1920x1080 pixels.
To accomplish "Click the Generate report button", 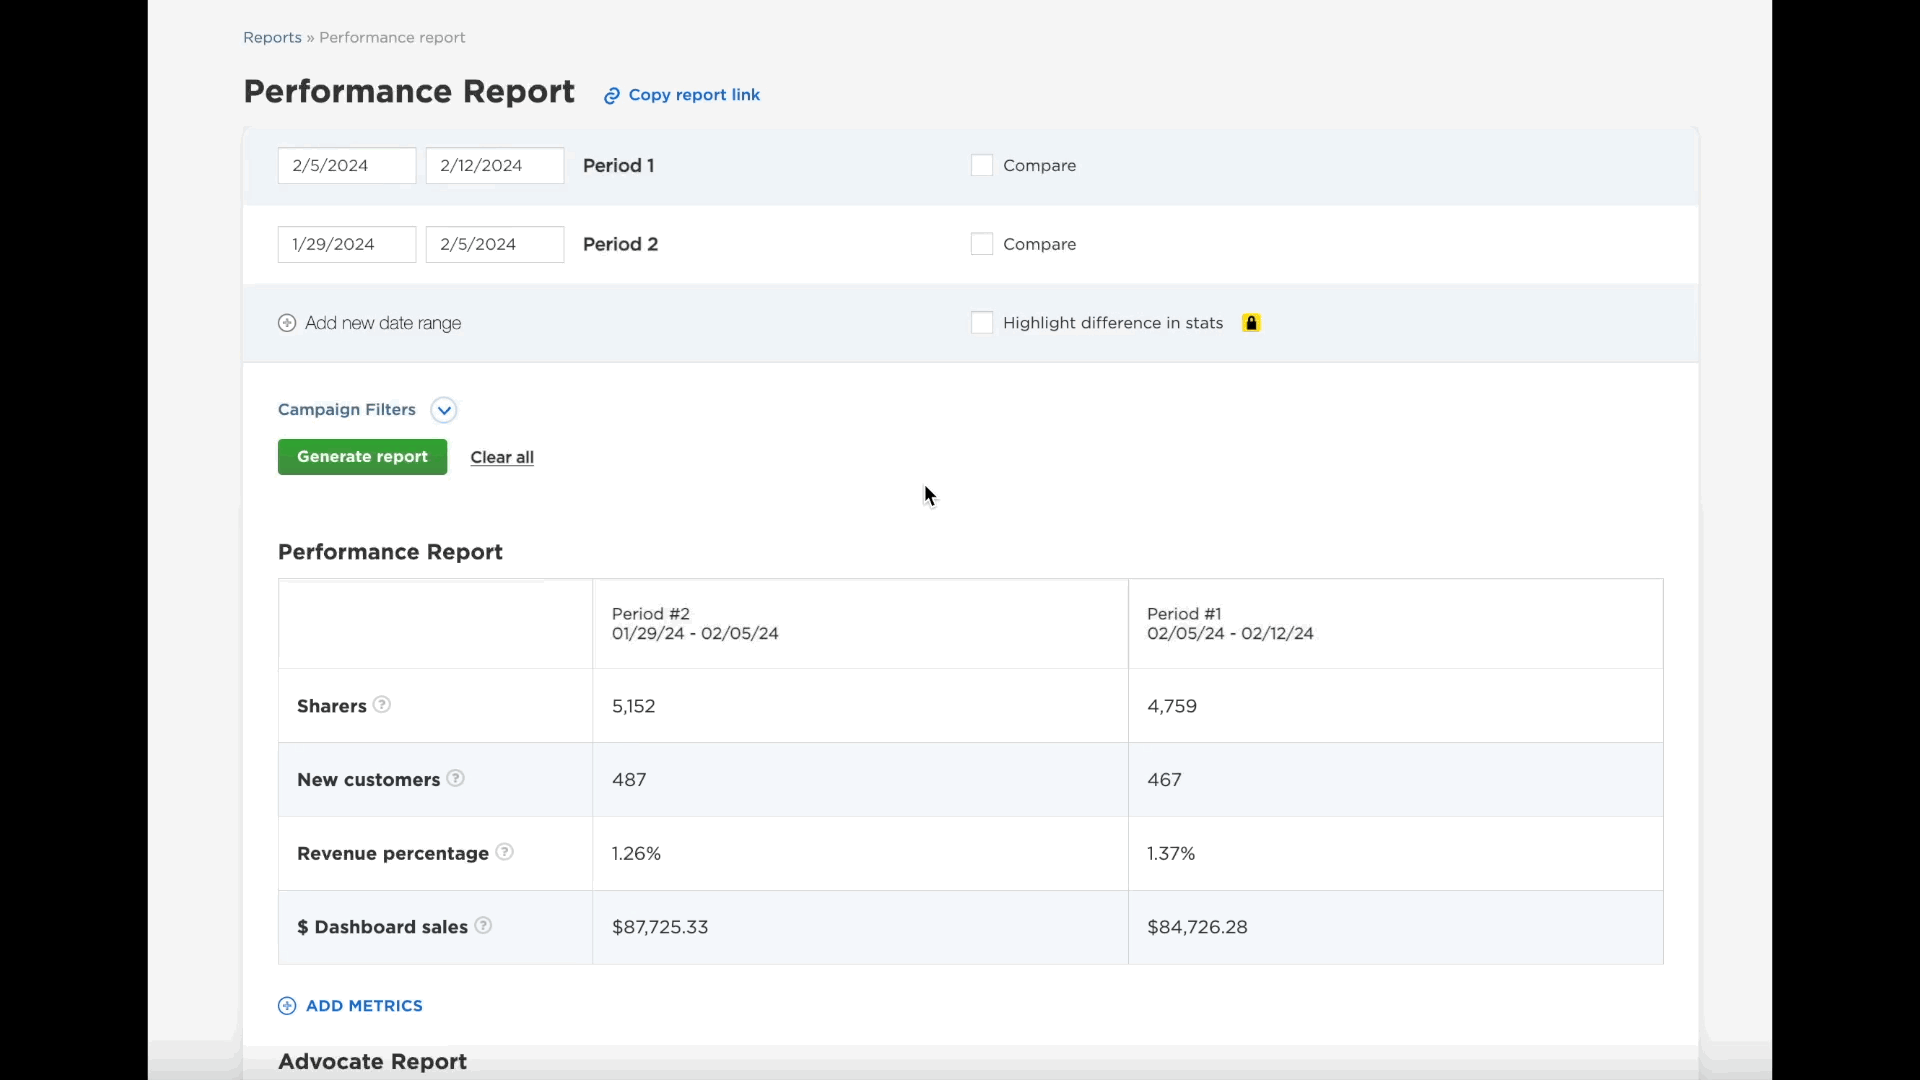I will click(362, 457).
